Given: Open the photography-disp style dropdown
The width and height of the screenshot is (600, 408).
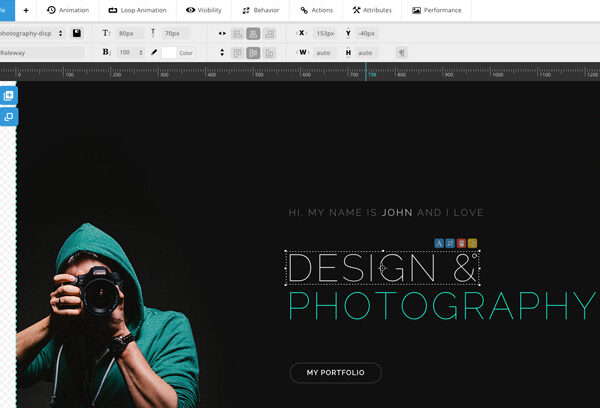Looking at the screenshot, I should tap(32, 33).
